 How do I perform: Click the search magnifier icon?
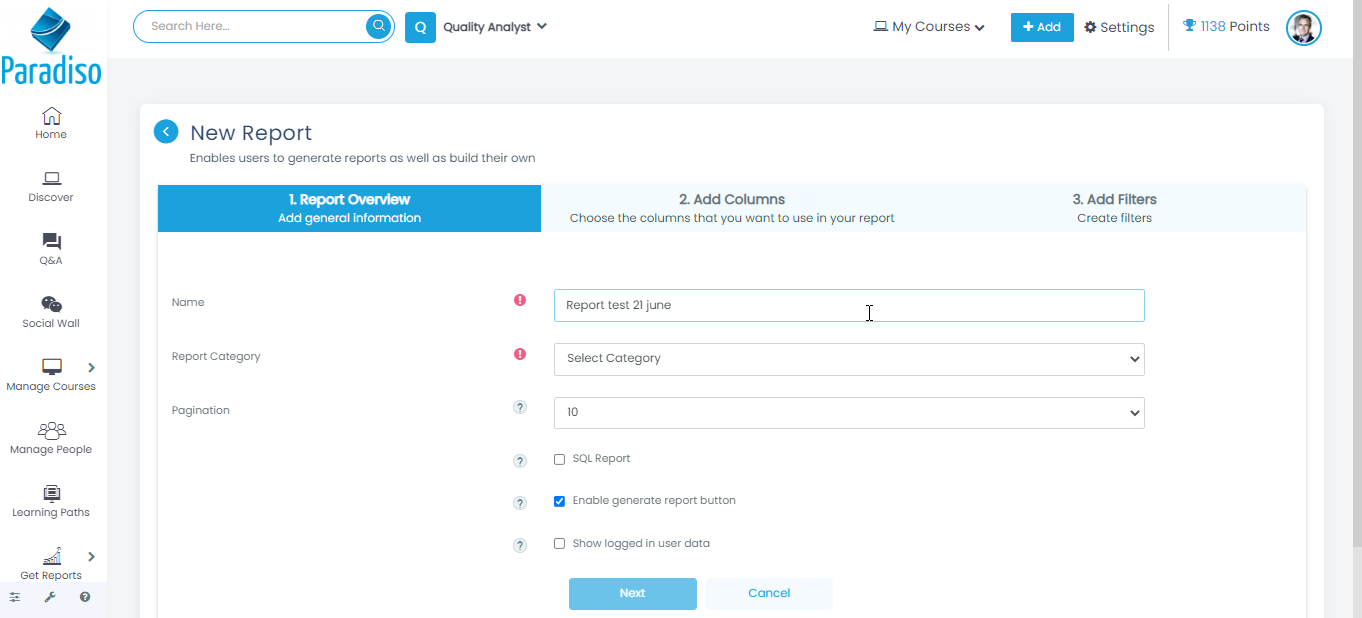tap(379, 26)
